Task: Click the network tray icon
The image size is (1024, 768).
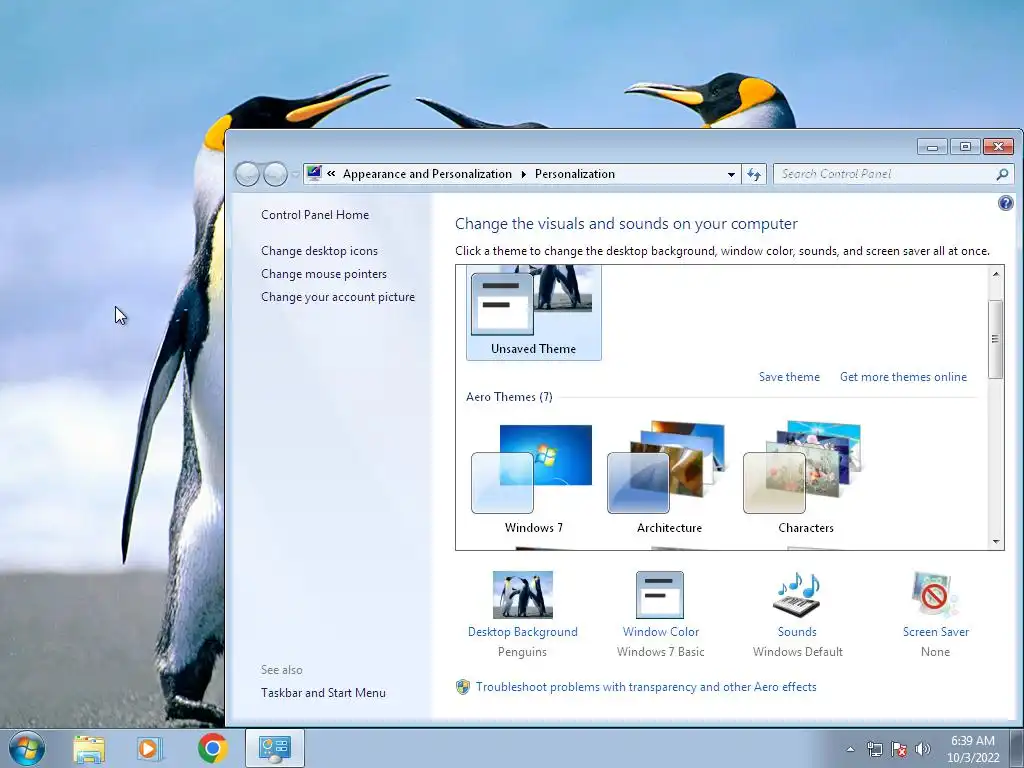Action: tap(874, 749)
